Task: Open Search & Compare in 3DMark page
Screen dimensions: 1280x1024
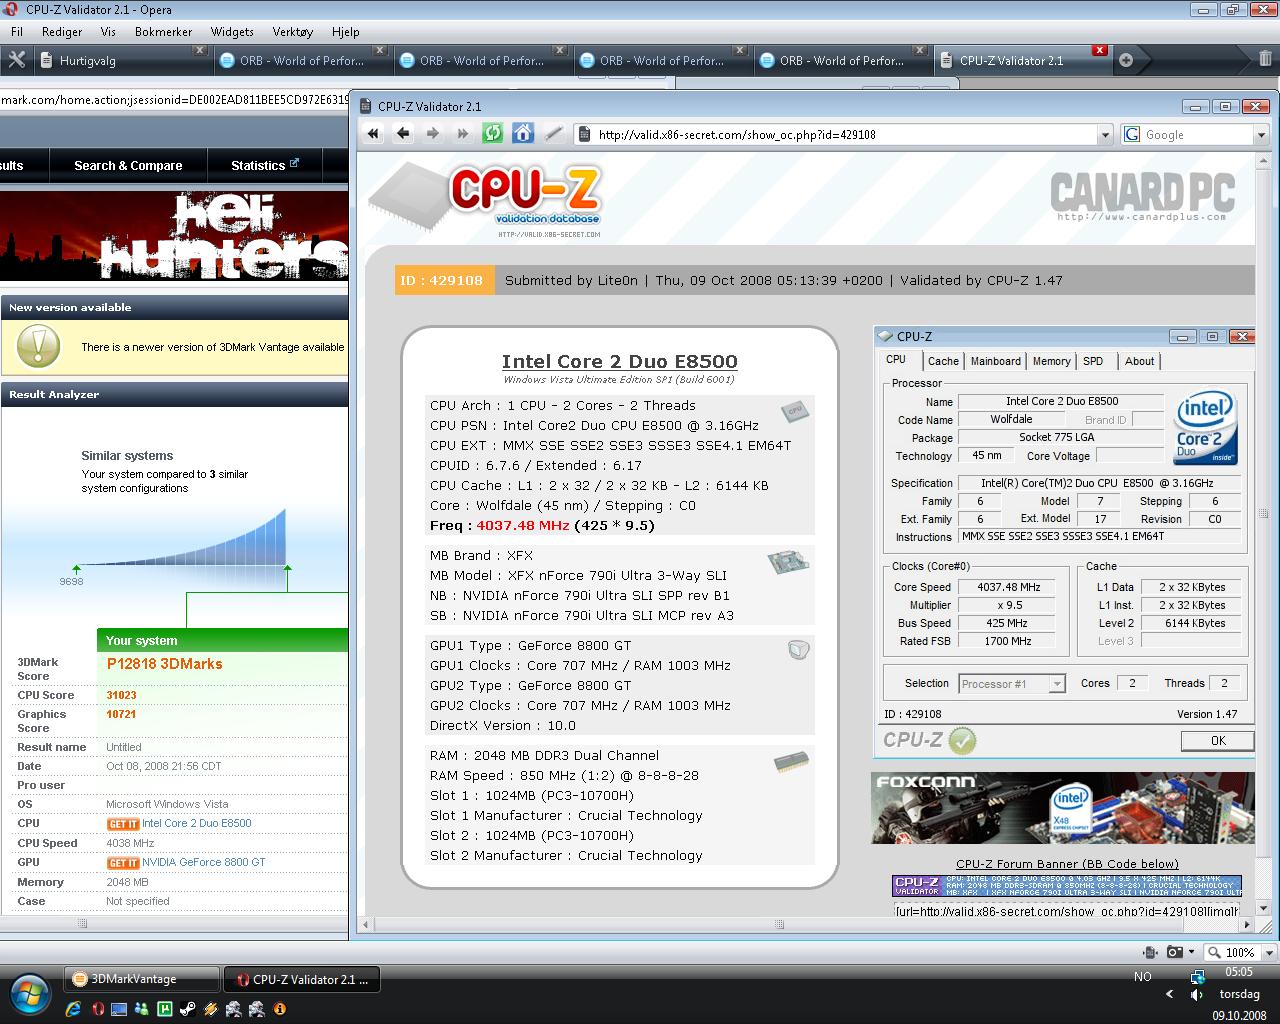Action: tap(128, 165)
